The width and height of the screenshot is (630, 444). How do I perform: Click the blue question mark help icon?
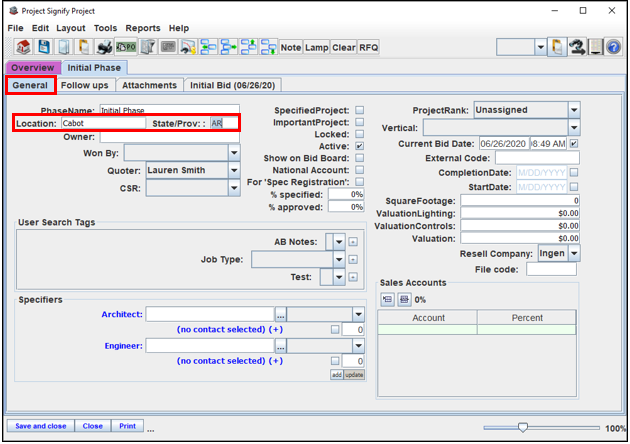coord(614,47)
